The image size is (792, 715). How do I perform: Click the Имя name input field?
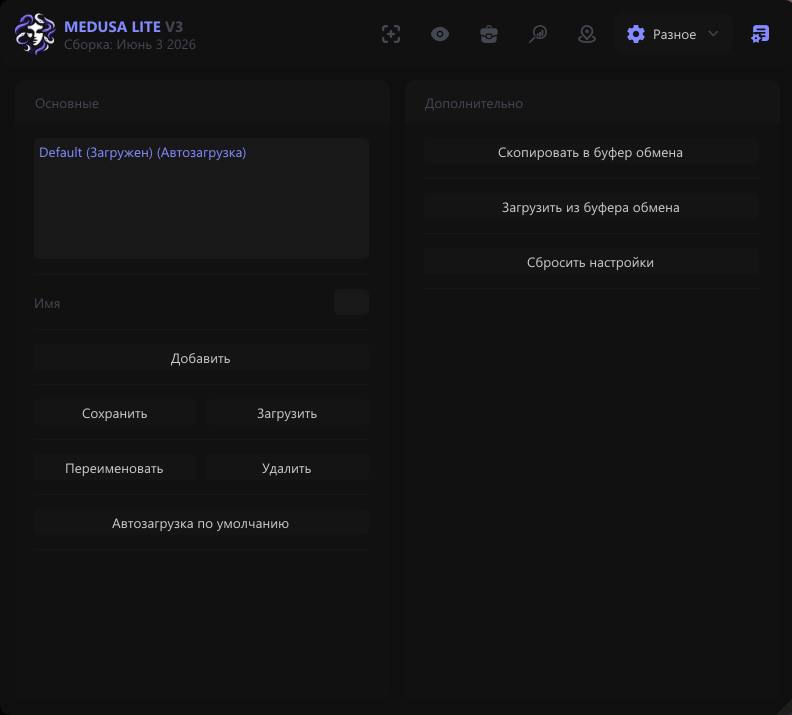352,302
